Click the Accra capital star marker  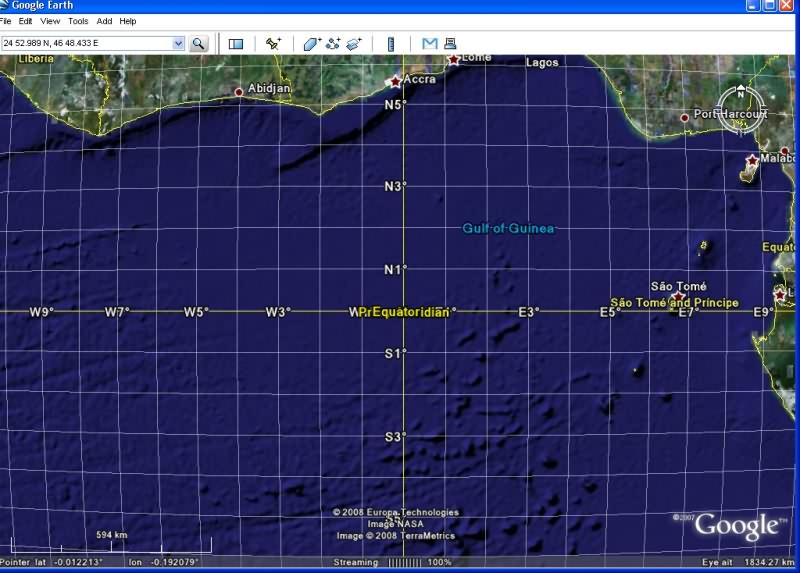coord(395,82)
